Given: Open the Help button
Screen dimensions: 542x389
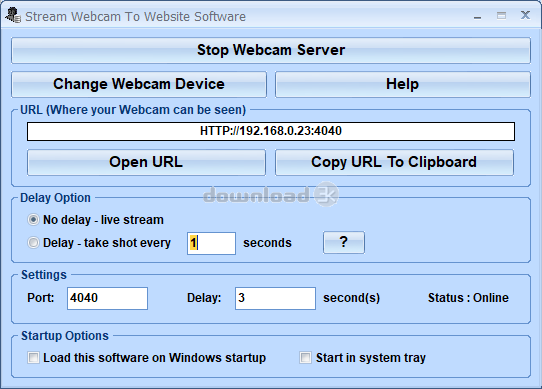Looking at the screenshot, I should coord(403,84).
